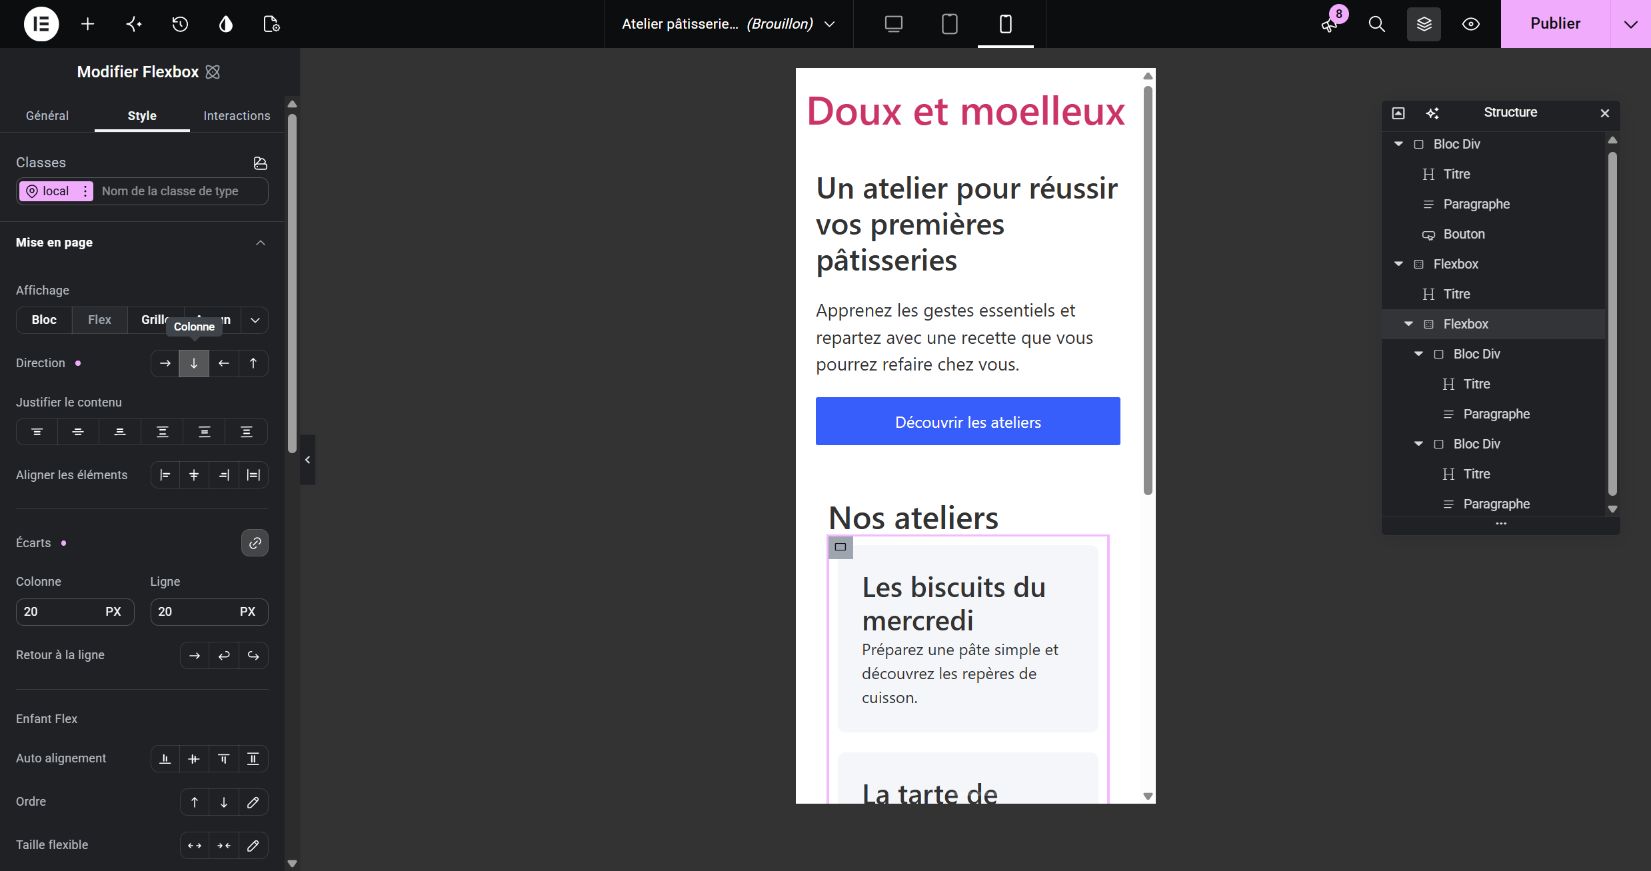Image resolution: width=1651 pixels, height=871 pixels.
Task: Collapse the selected Flexbox row in Structure
Action: pos(1409,324)
